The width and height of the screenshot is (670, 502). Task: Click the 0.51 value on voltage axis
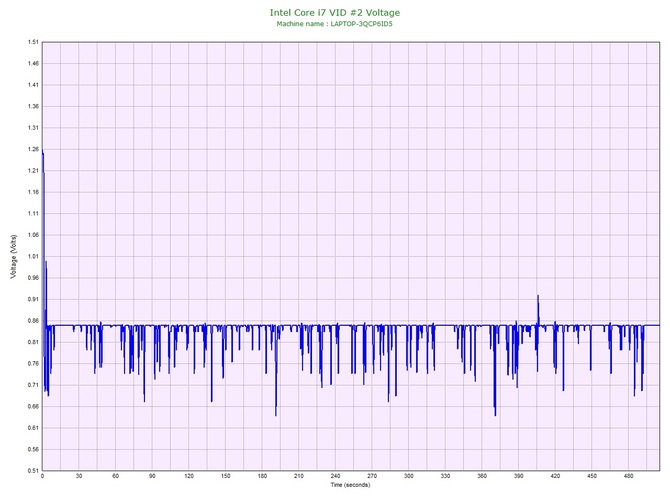point(33,471)
